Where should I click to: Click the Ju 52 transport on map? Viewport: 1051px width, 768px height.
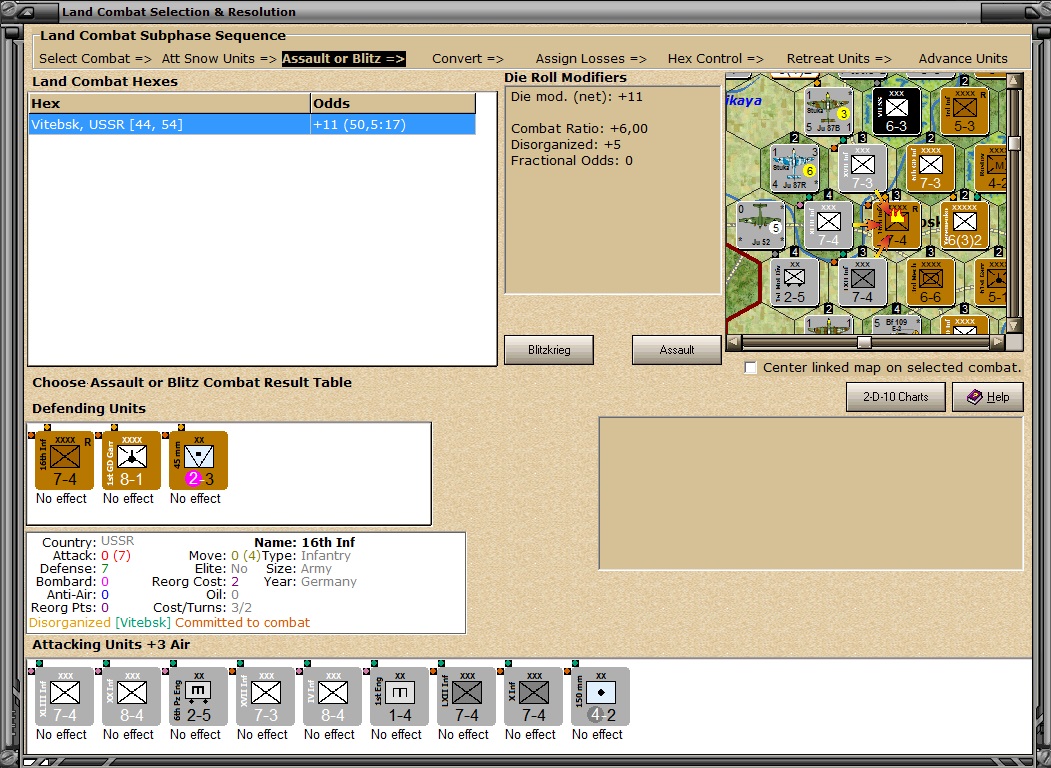pos(761,225)
